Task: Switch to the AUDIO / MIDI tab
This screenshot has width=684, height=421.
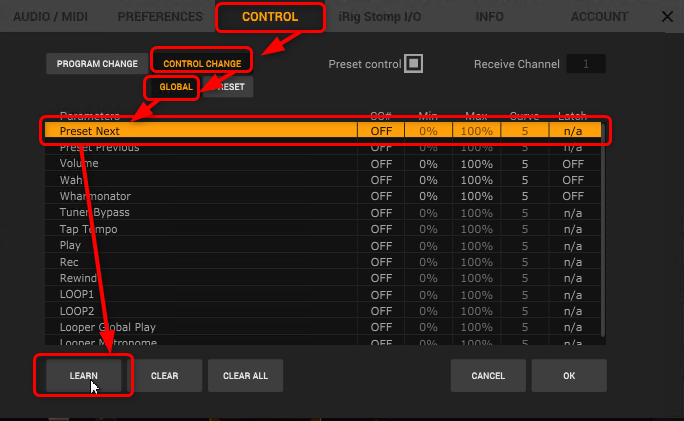Action: (x=50, y=17)
